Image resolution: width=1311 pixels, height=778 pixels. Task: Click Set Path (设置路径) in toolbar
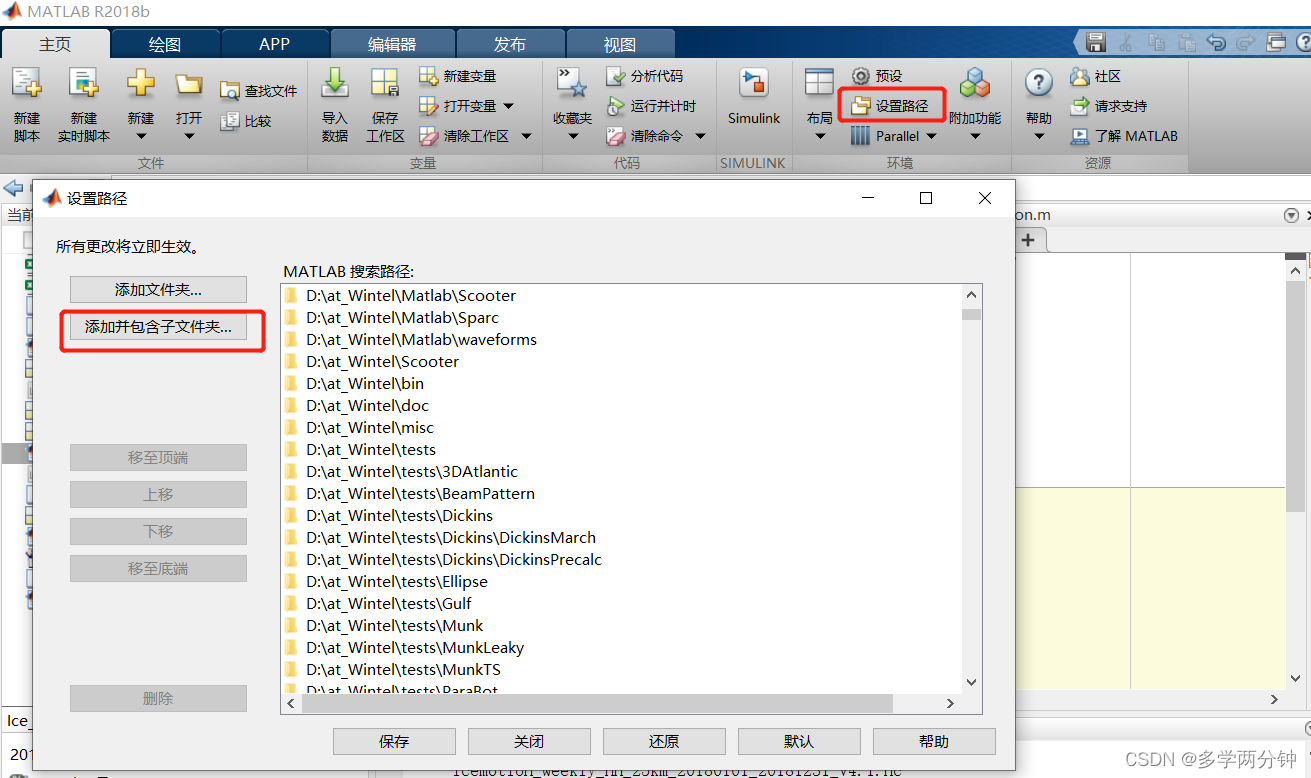[x=890, y=106]
